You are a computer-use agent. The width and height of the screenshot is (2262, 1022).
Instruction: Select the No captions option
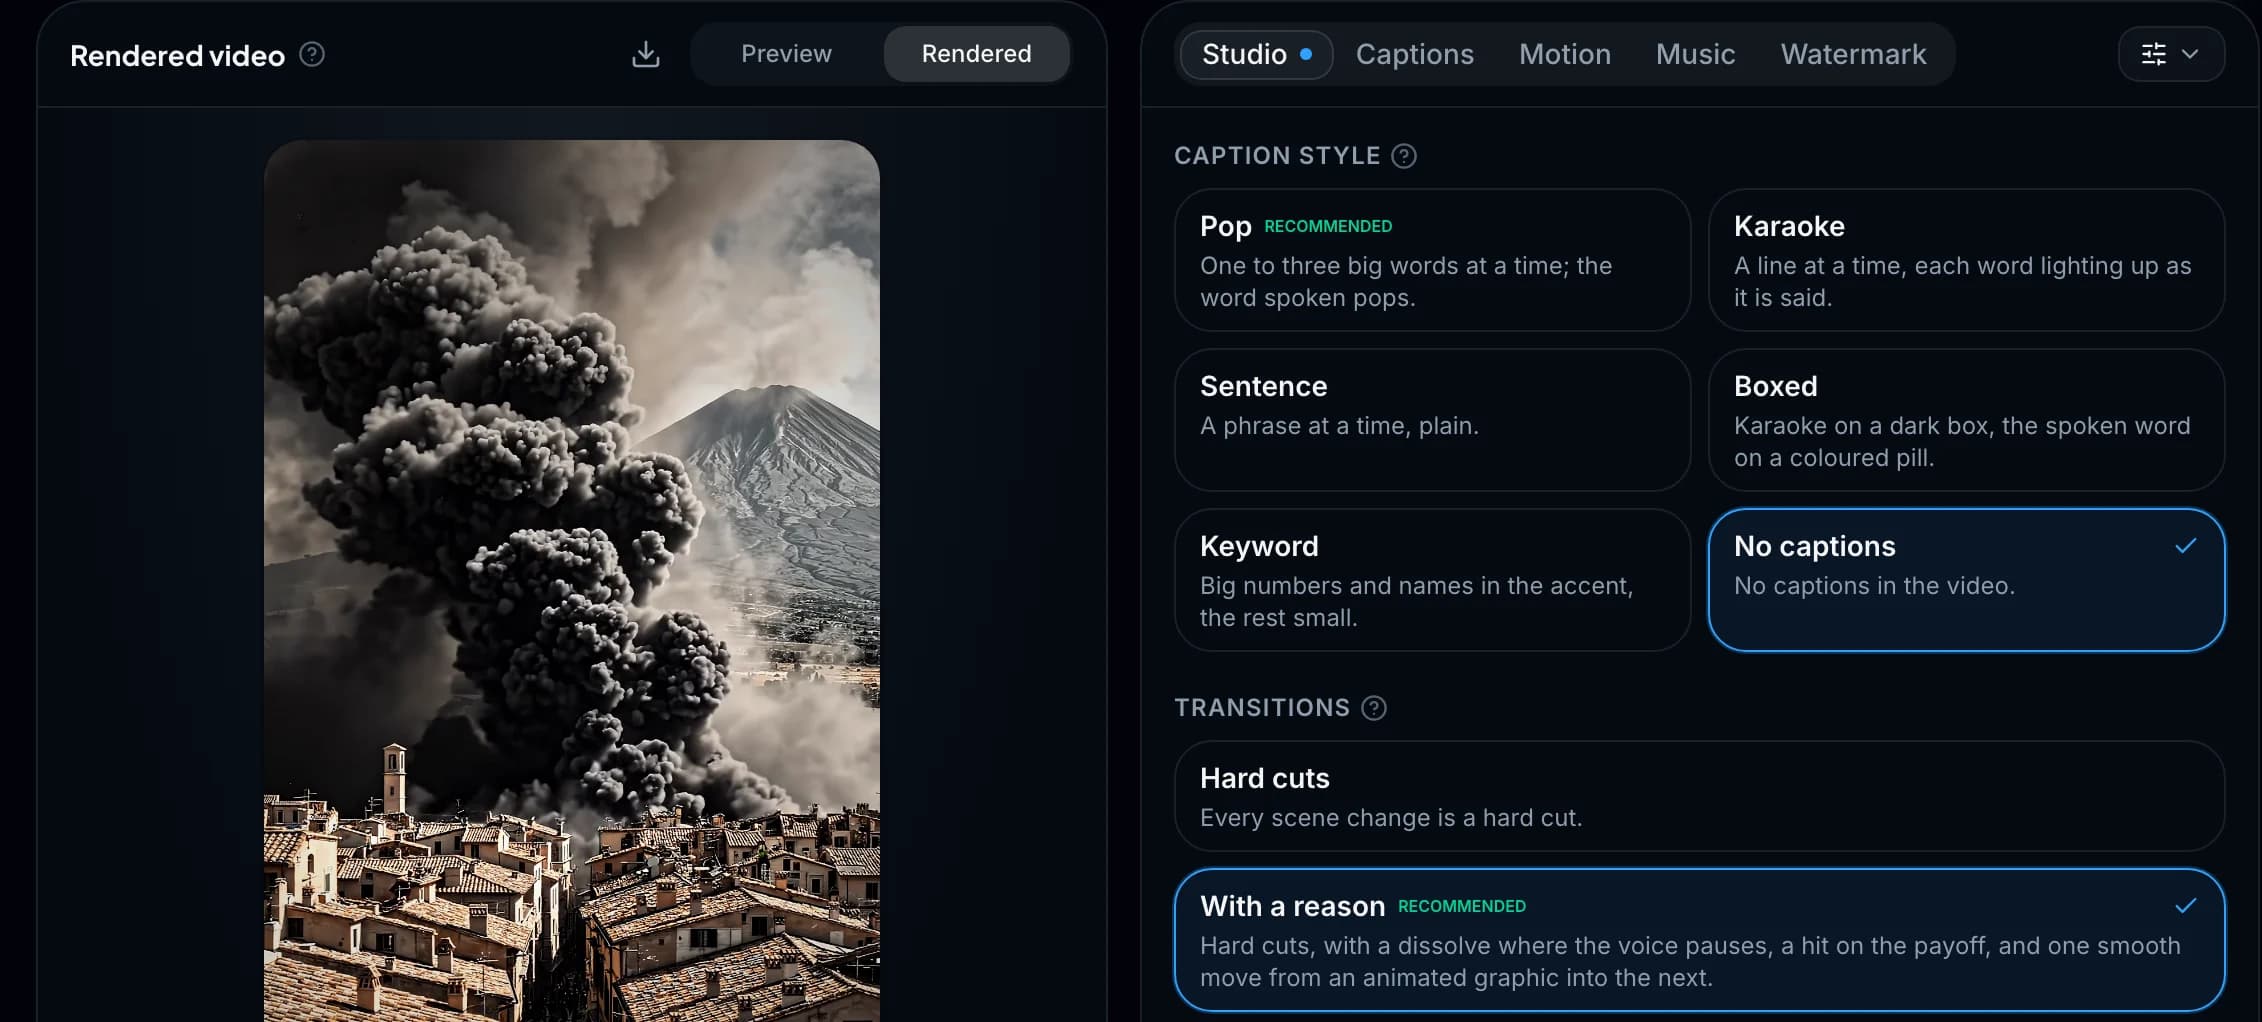pyautogui.click(x=1966, y=580)
